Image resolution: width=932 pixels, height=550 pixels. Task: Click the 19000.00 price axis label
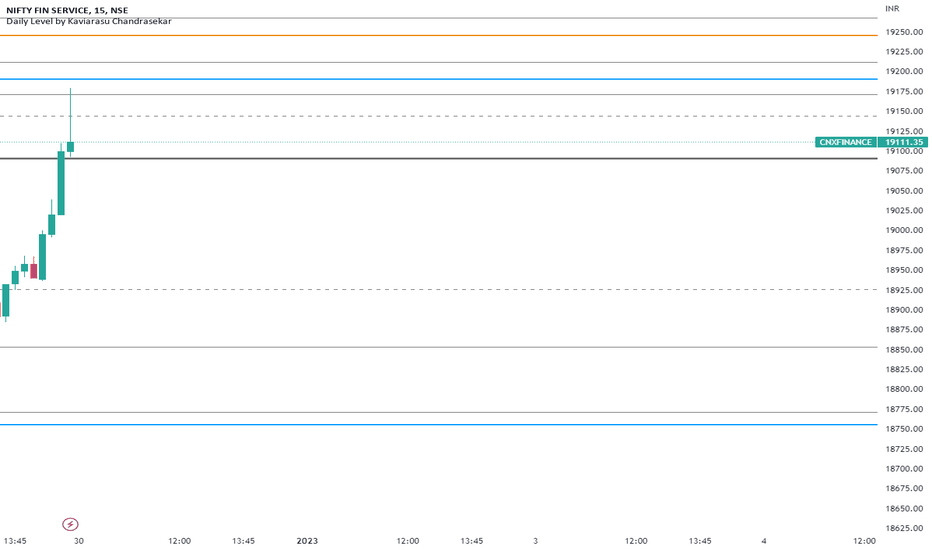click(904, 230)
